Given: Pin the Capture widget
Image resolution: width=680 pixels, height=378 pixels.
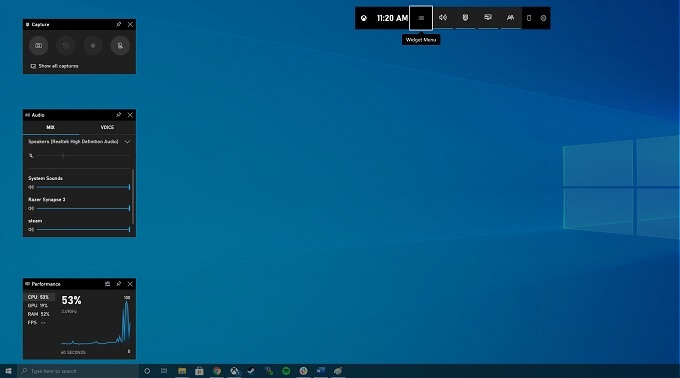Looking at the screenshot, I should pos(118,25).
